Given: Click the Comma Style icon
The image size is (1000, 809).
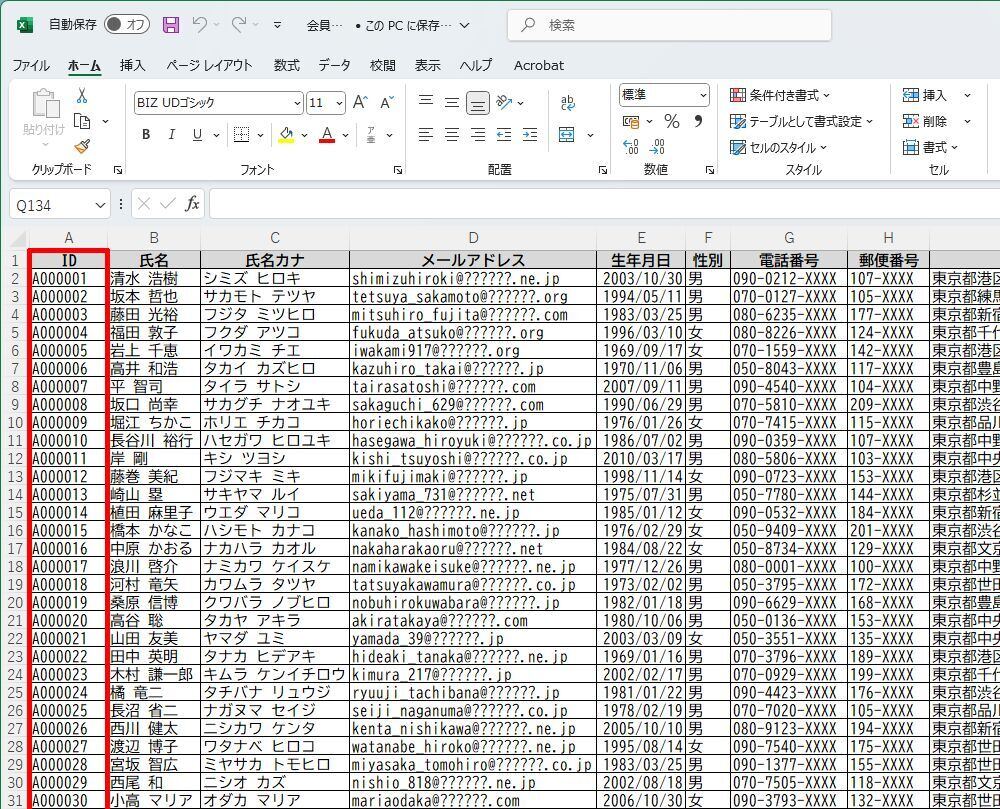Looking at the screenshot, I should 698,120.
